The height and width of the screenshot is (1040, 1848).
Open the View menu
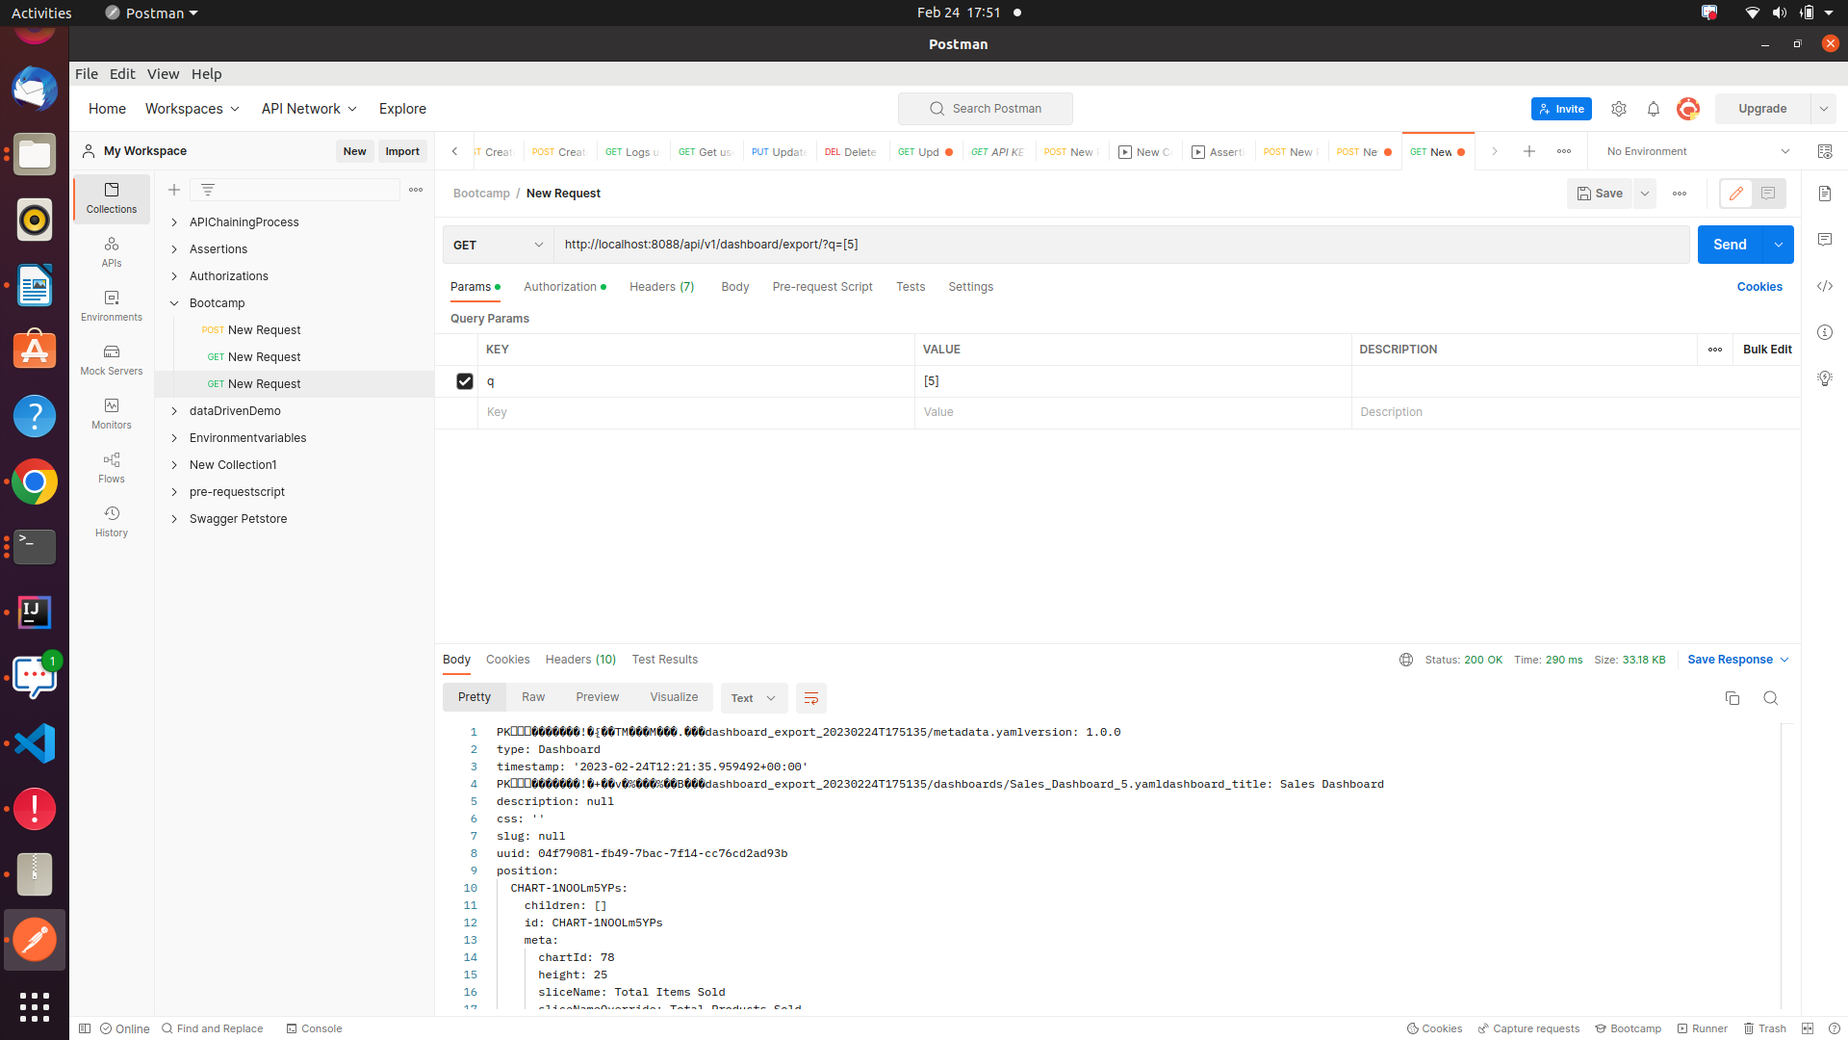click(162, 74)
